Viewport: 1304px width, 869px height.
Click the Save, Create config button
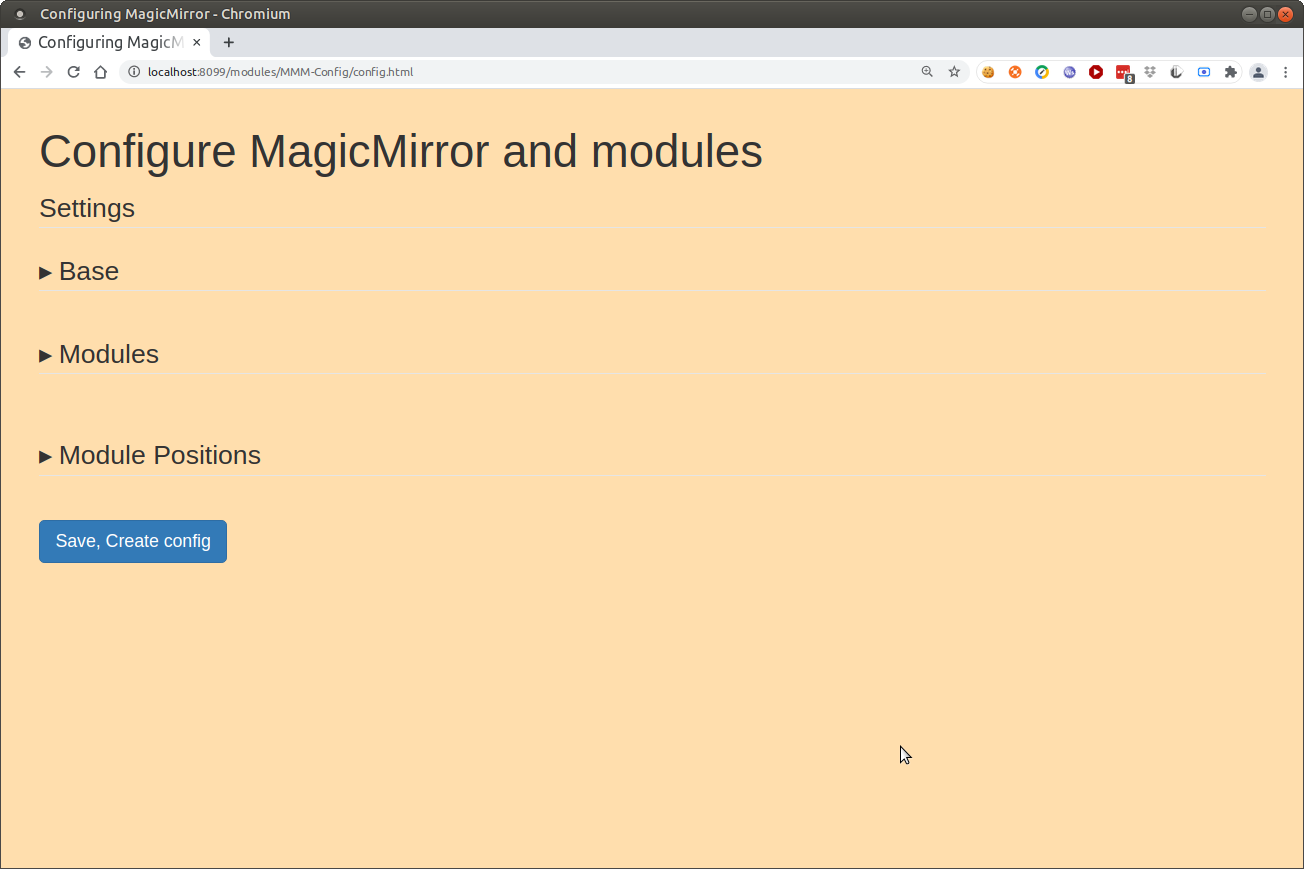133,541
